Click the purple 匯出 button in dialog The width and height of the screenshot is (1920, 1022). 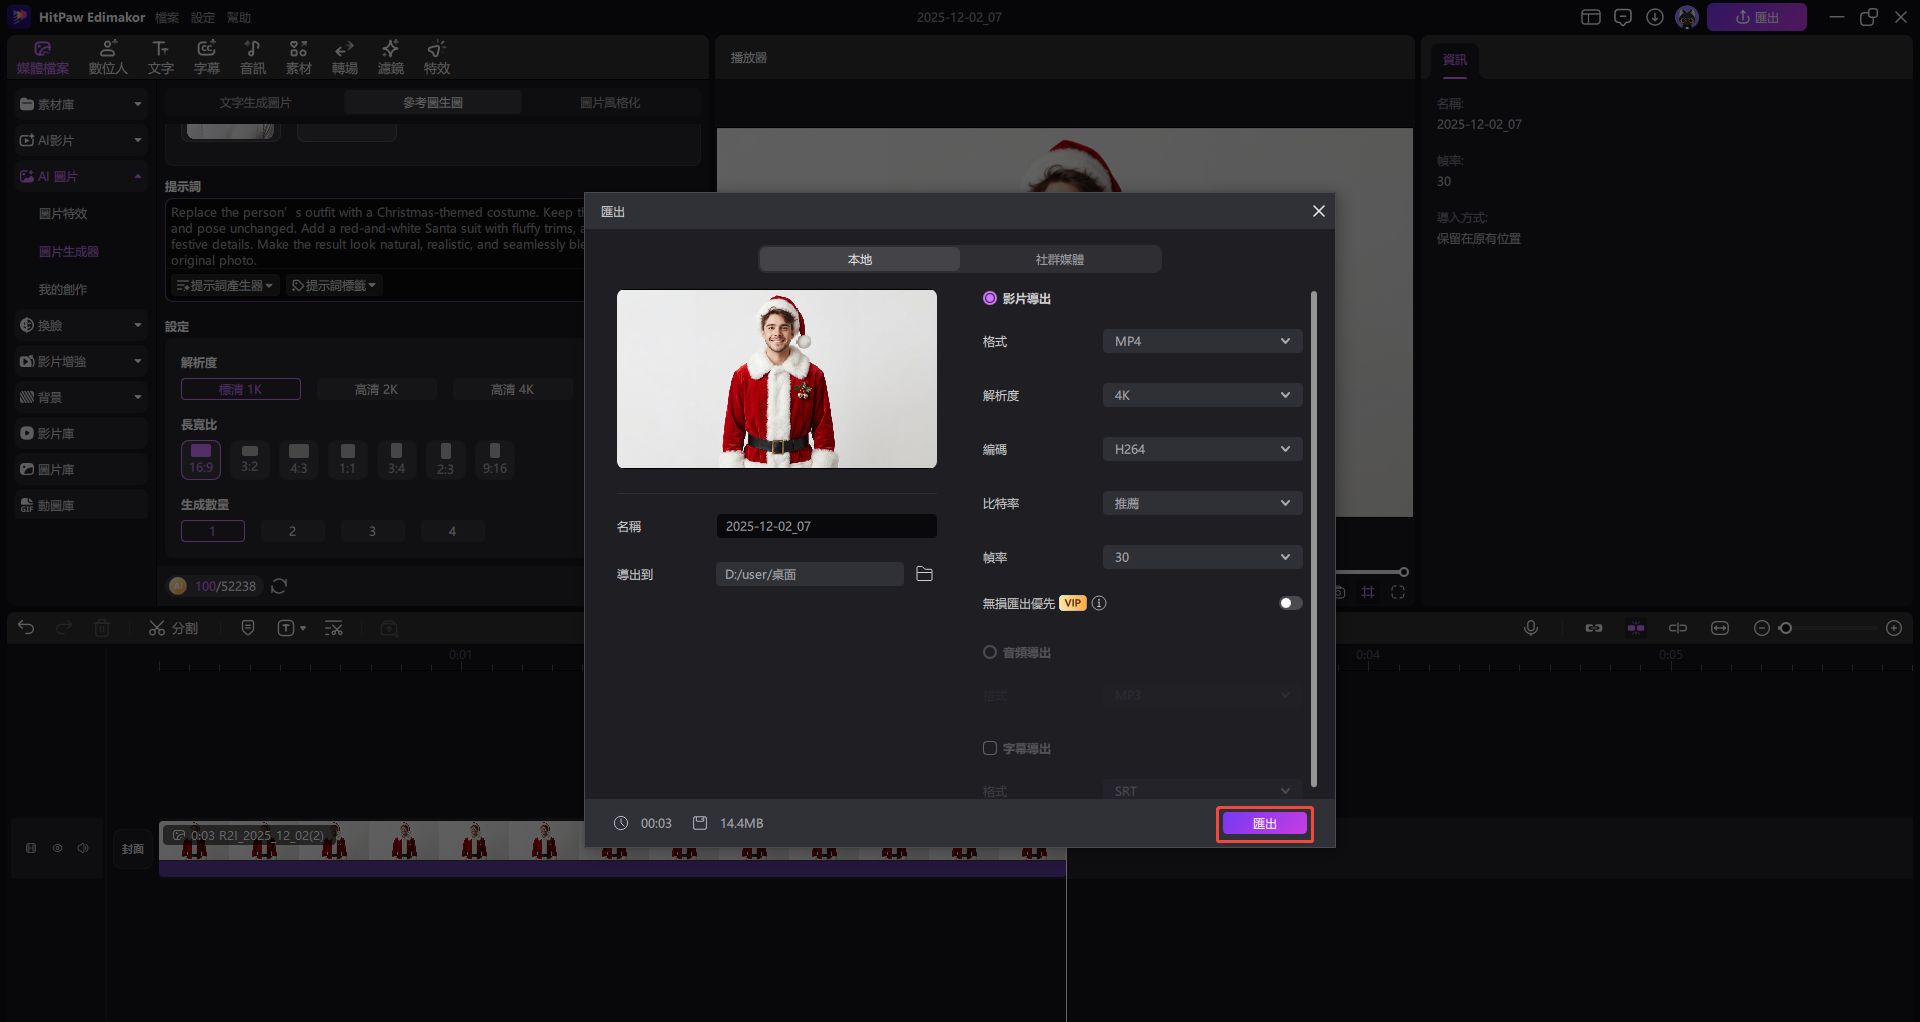(x=1264, y=823)
